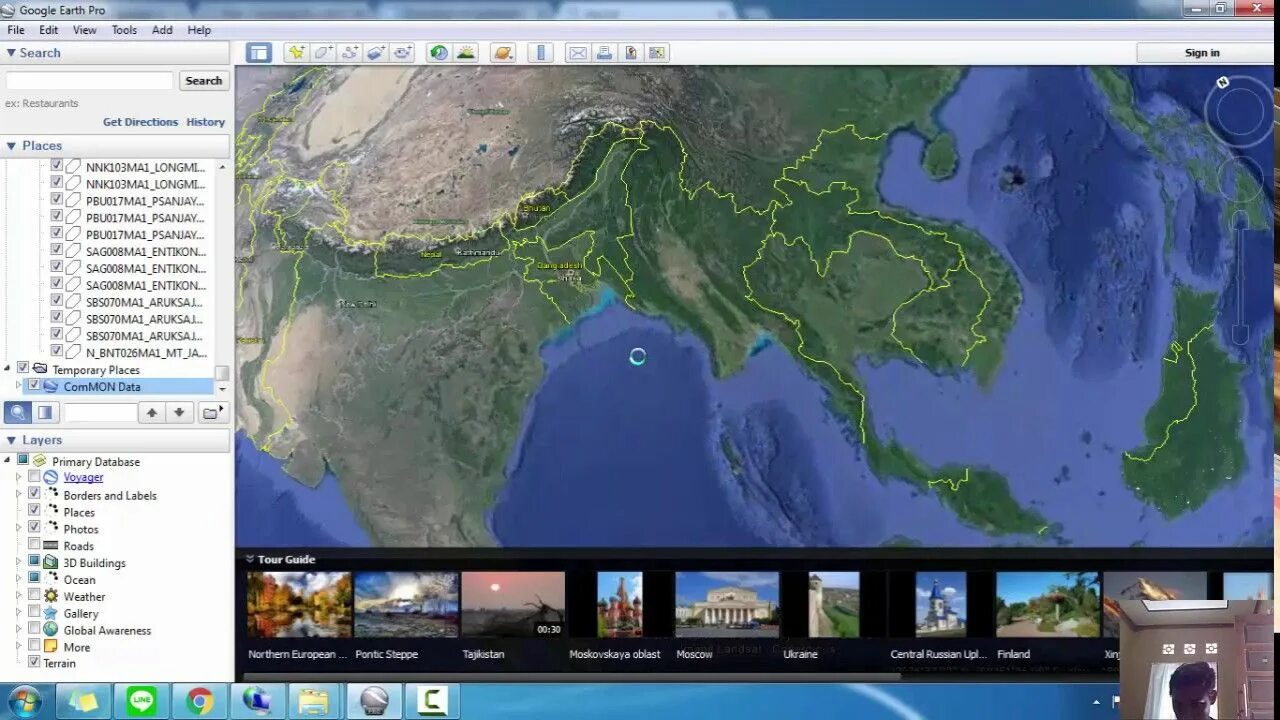Click the search magnifier icon below Places
Image resolution: width=1280 pixels, height=720 pixels.
[18, 412]
